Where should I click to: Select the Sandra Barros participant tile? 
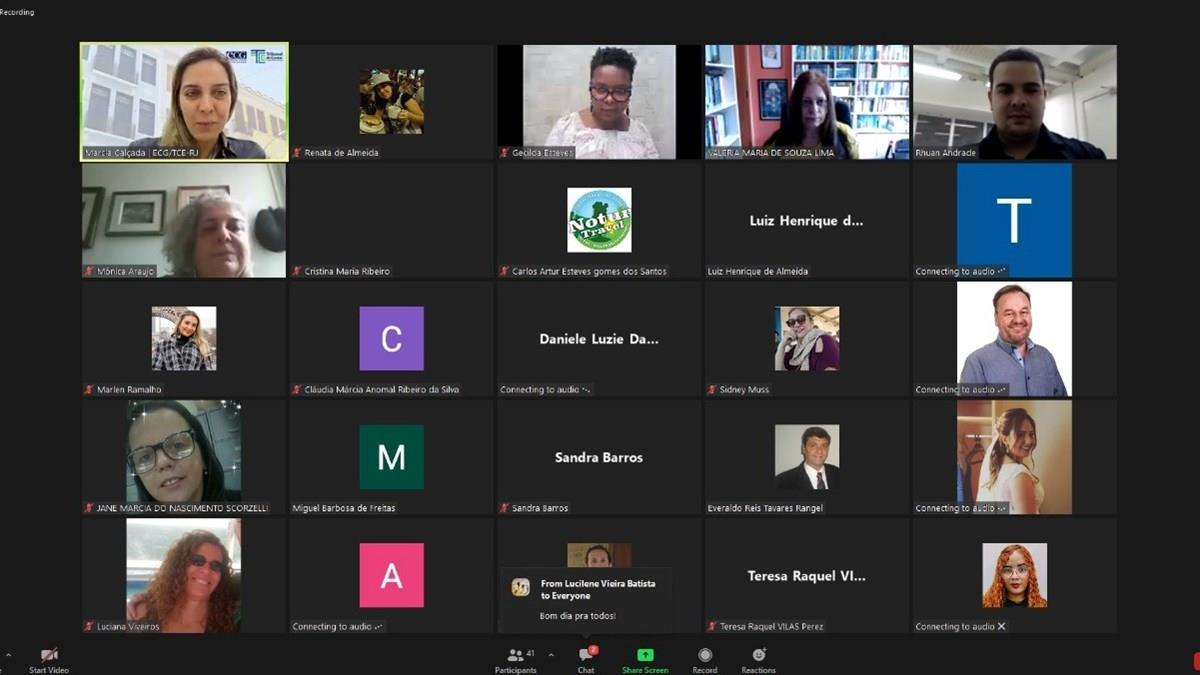click(x=599, y=457)
